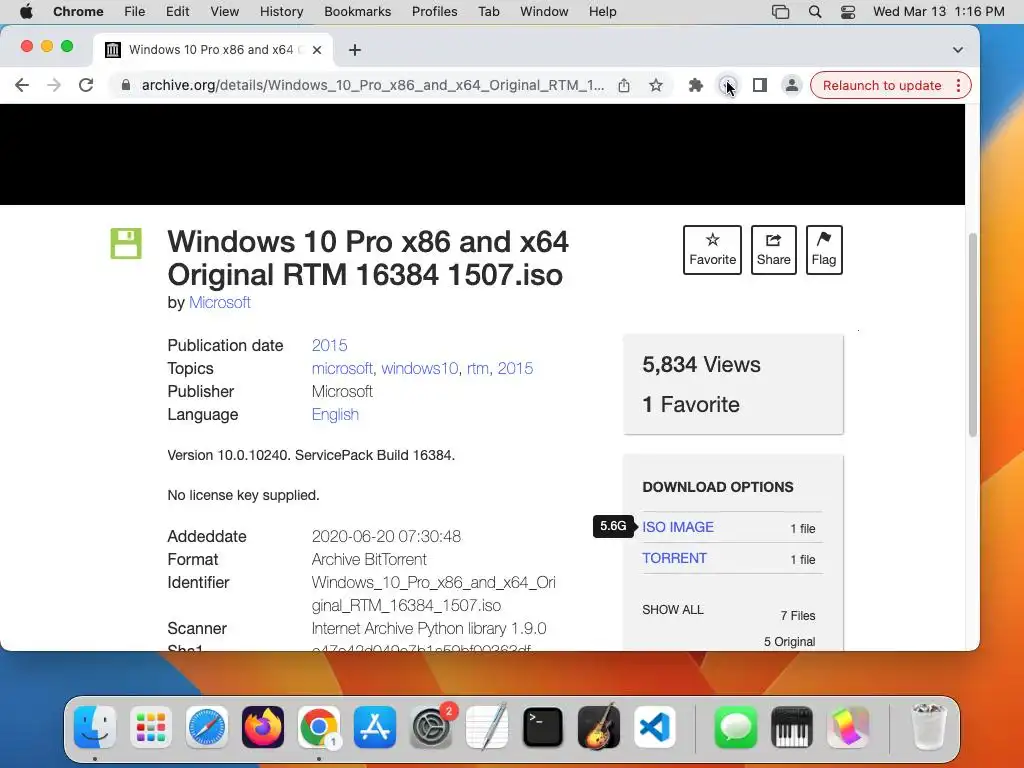Open the rainbow-colored app icon in the dock
This screenshot has width=1024, height=768.
[x=848, y=727]
